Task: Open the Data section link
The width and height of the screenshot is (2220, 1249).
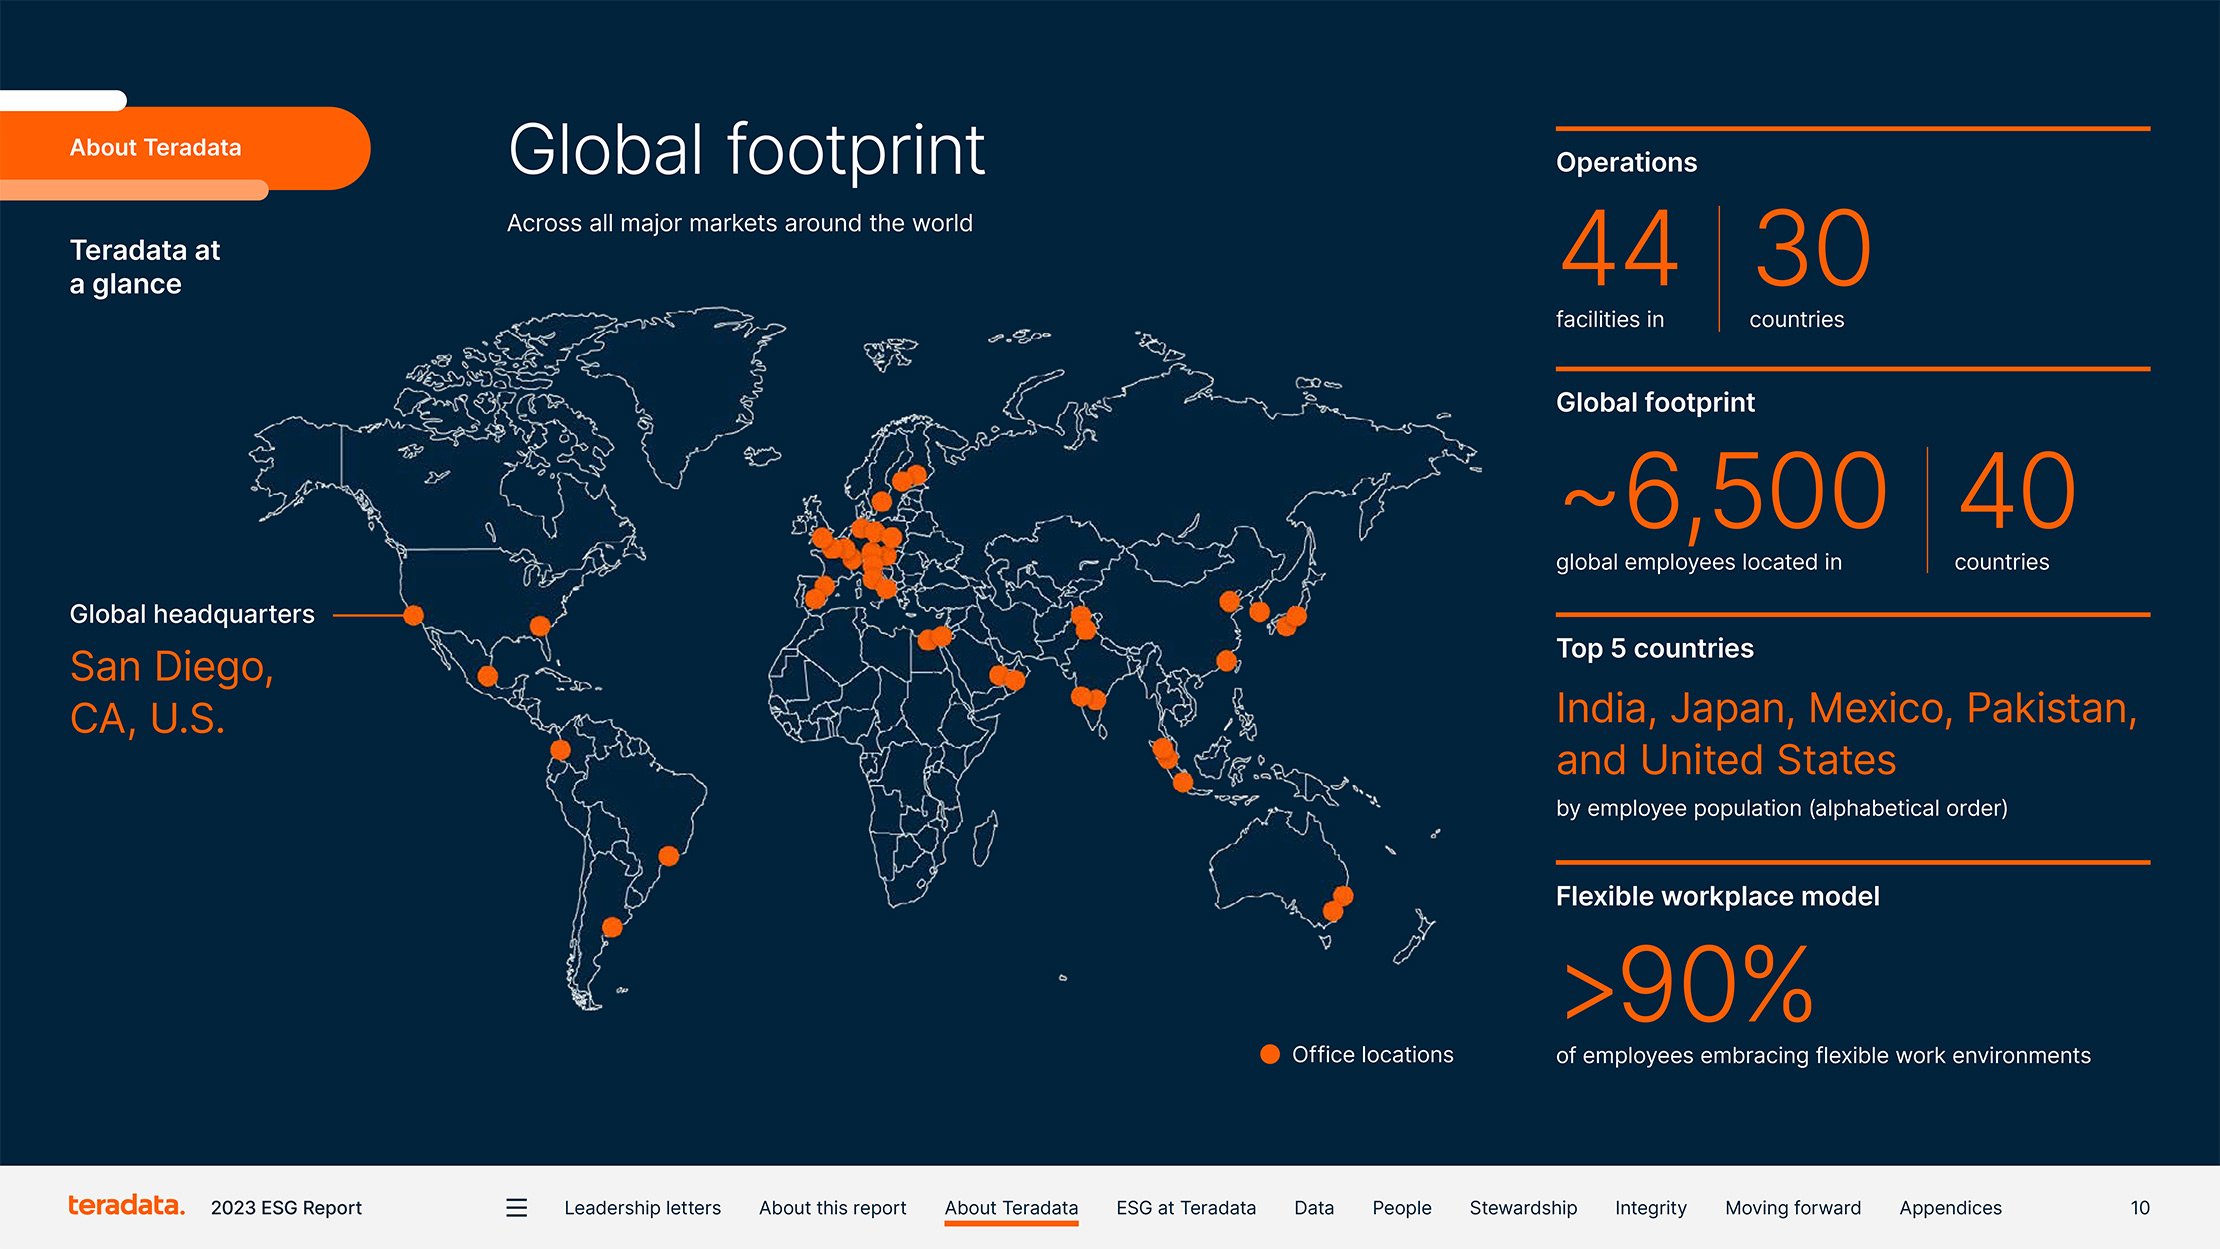Action: [x=1314, y=1208]
